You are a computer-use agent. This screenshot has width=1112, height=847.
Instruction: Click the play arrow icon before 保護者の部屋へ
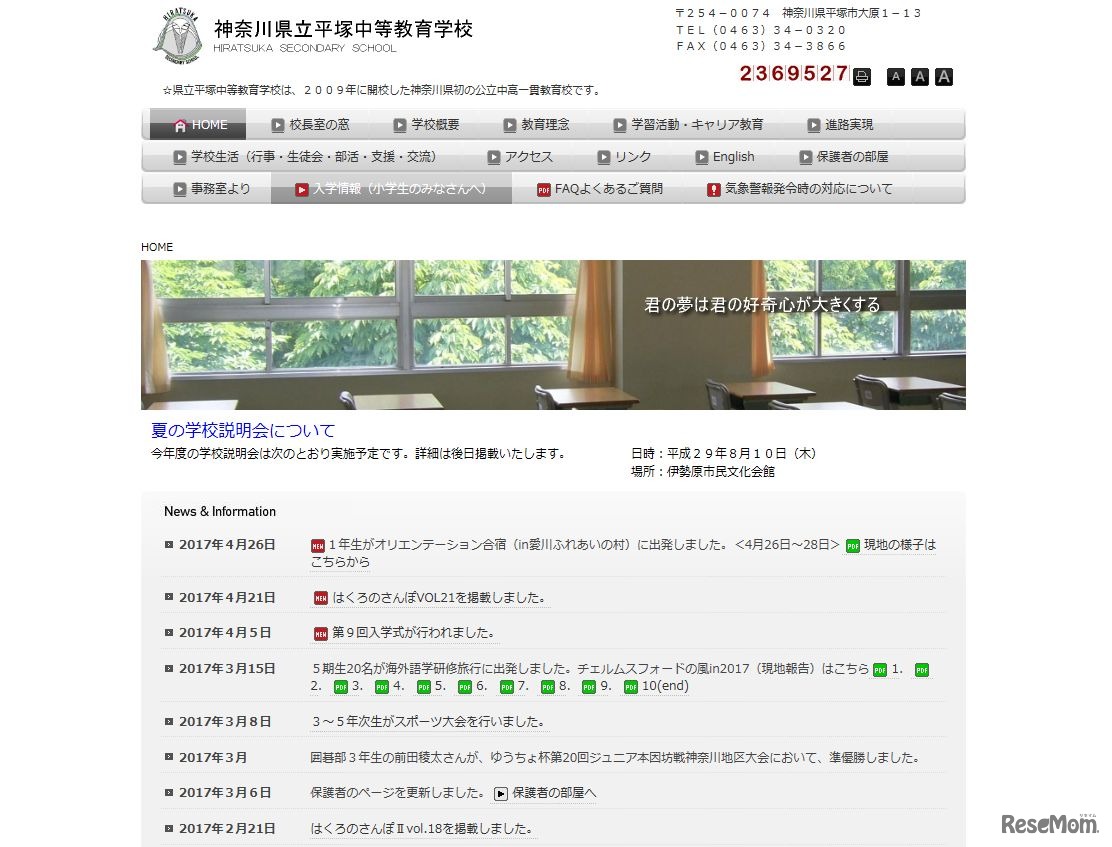[499, 792]
